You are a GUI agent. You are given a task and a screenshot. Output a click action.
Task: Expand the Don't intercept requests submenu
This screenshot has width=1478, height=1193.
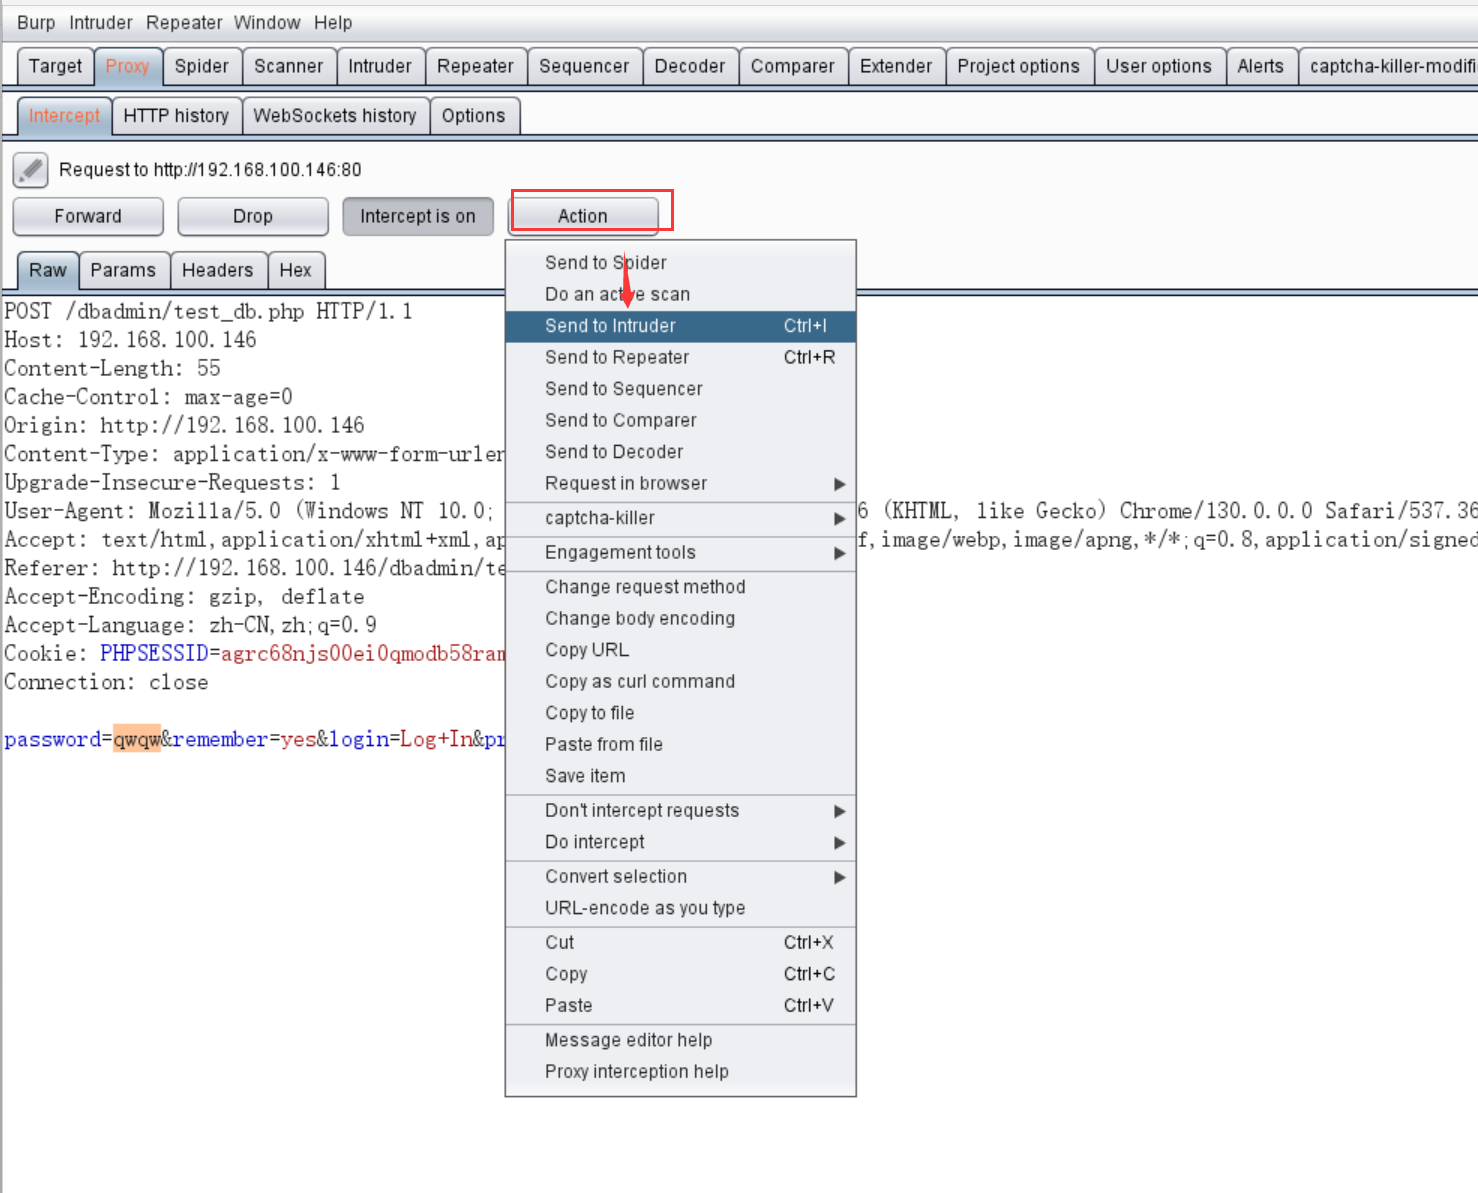680,811
